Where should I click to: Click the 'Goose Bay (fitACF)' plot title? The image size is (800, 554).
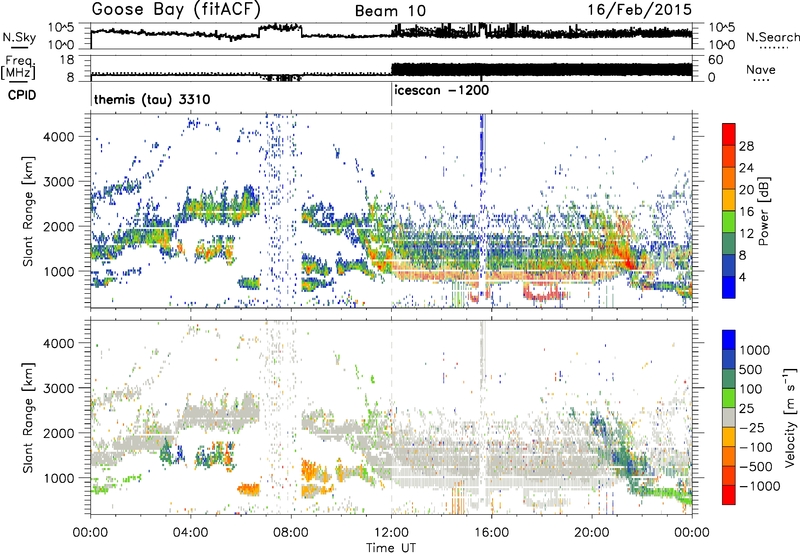tap(176, 10)
